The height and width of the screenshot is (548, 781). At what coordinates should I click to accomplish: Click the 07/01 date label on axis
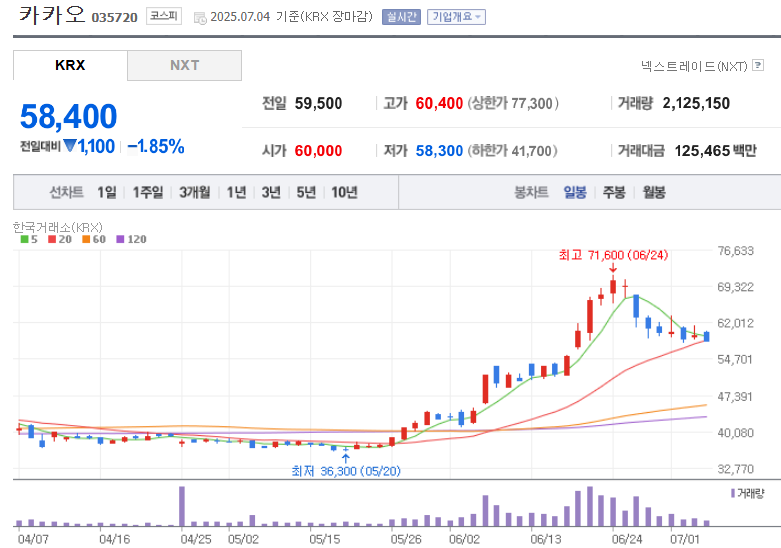[685, 539]
